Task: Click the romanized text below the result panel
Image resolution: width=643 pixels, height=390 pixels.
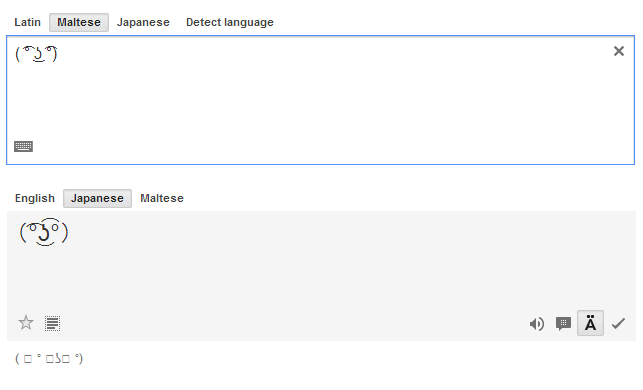Action: (x=49, y=358)
